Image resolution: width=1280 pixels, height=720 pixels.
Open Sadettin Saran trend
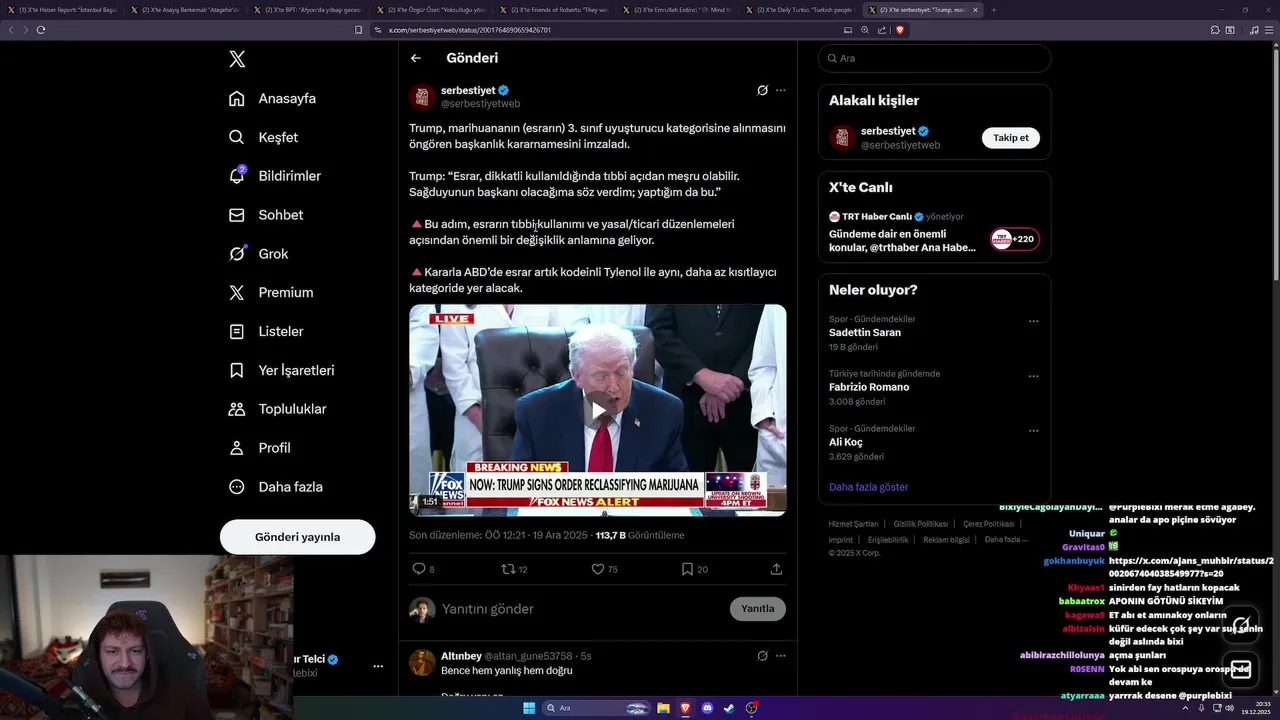coord(865,332)
